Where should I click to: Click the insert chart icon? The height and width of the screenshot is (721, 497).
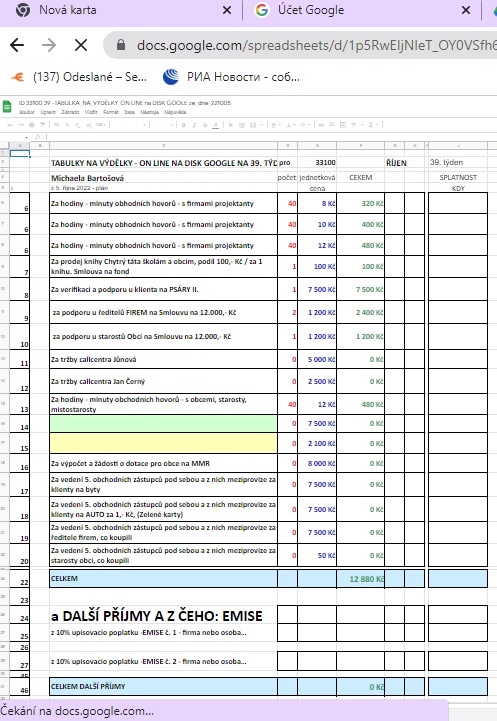(343, 125)
